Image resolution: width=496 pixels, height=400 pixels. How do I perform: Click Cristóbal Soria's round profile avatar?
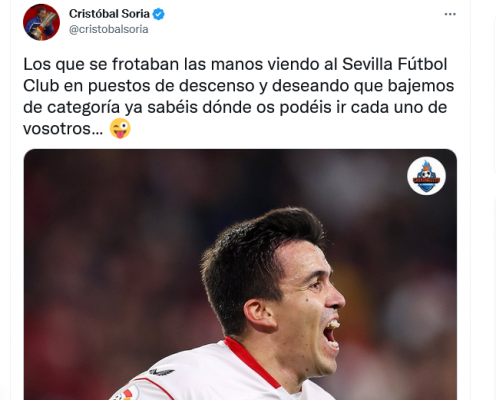coord(41,22)
